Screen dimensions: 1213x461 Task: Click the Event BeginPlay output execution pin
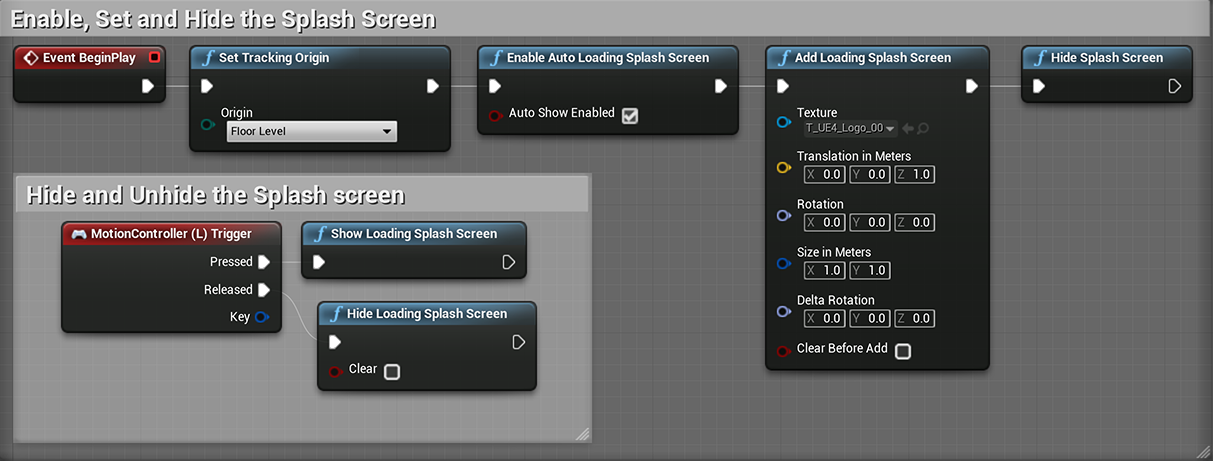(x=148, y=87)
